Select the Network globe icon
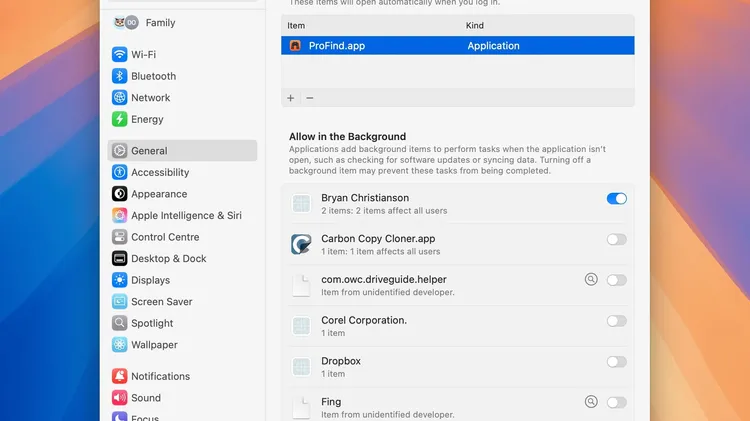The image size is (750, 421). click(x=120, y=98)
